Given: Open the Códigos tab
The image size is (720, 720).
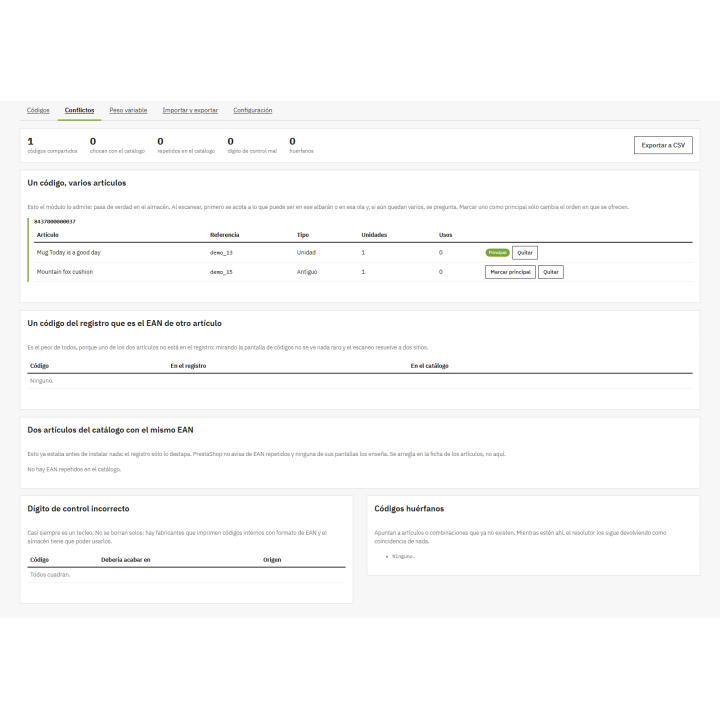Looking at the screenshot, I should [38, 110].
